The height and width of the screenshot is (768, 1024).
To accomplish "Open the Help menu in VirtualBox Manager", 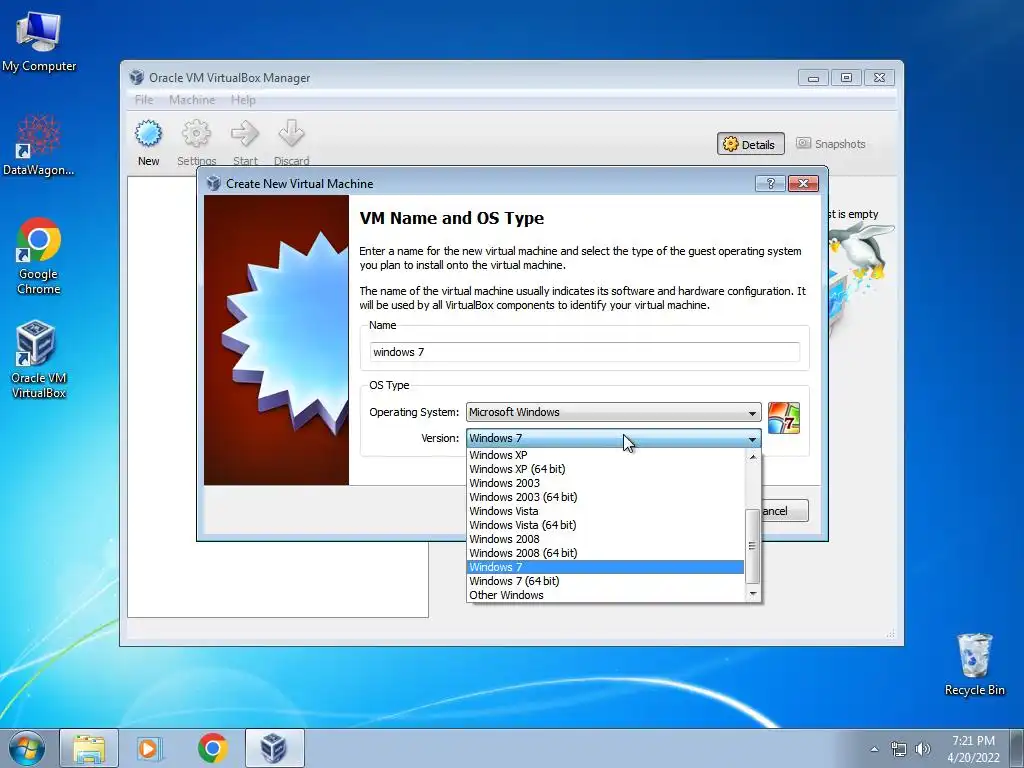I will [243, 100].
